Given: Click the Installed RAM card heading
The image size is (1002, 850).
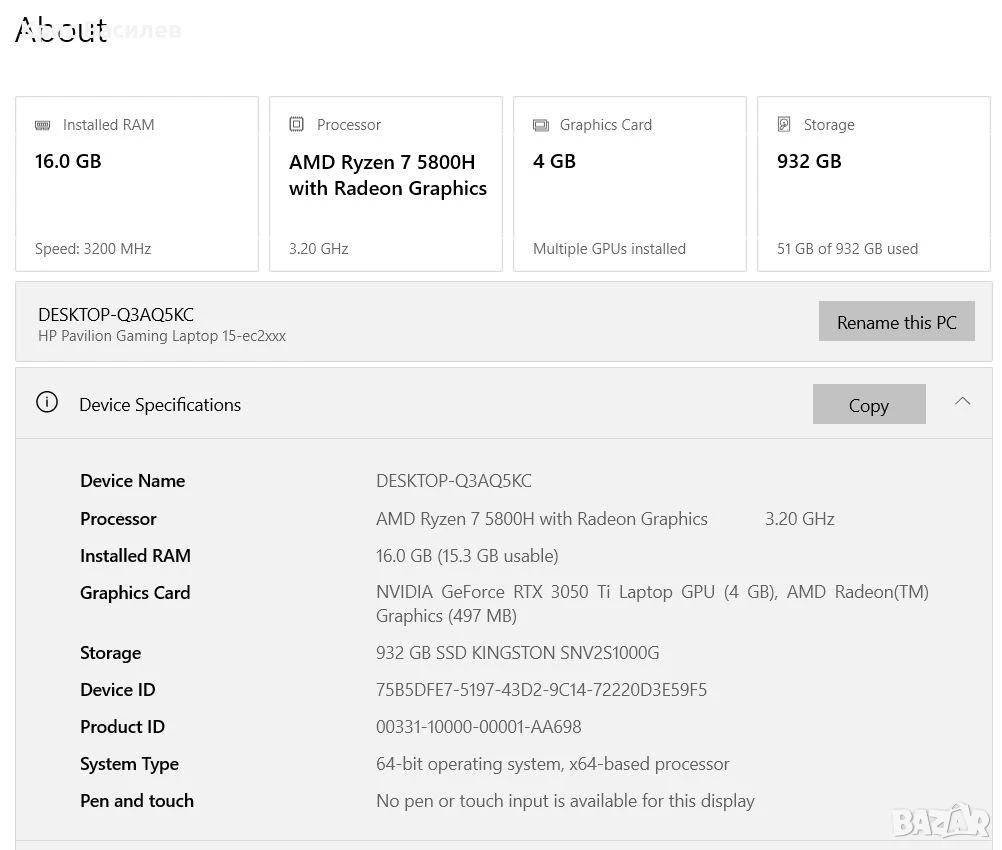Looking at the screenshot, I should [x=109, y=125].
